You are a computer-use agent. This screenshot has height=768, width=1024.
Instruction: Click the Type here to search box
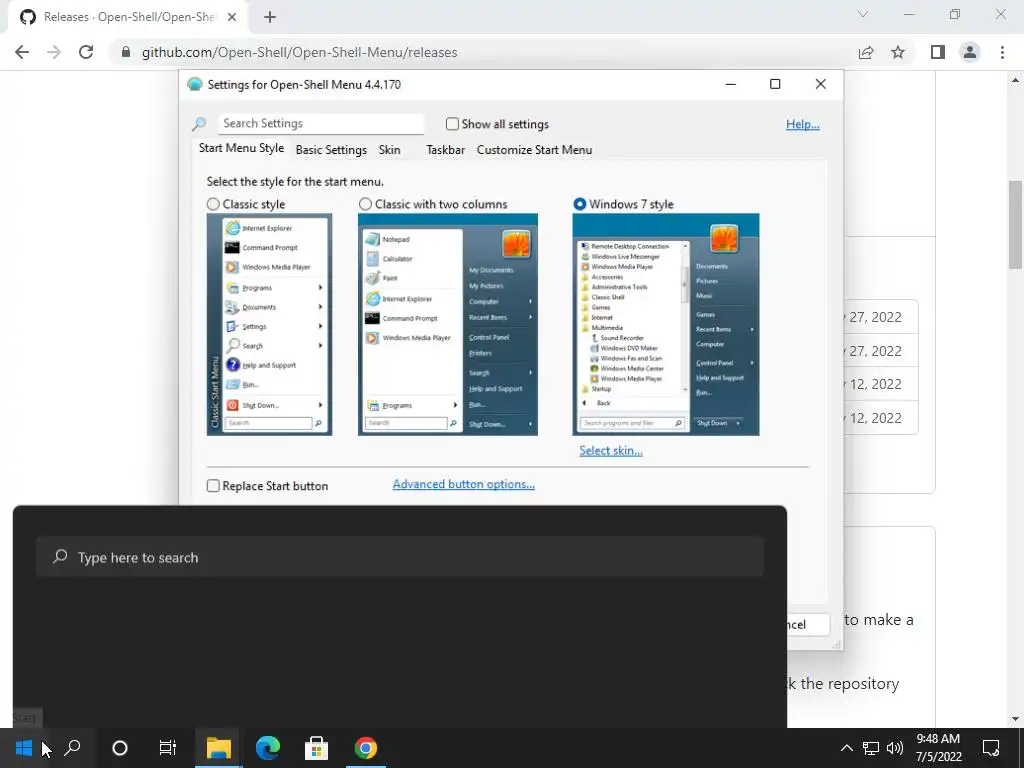(x=400, y=557)
